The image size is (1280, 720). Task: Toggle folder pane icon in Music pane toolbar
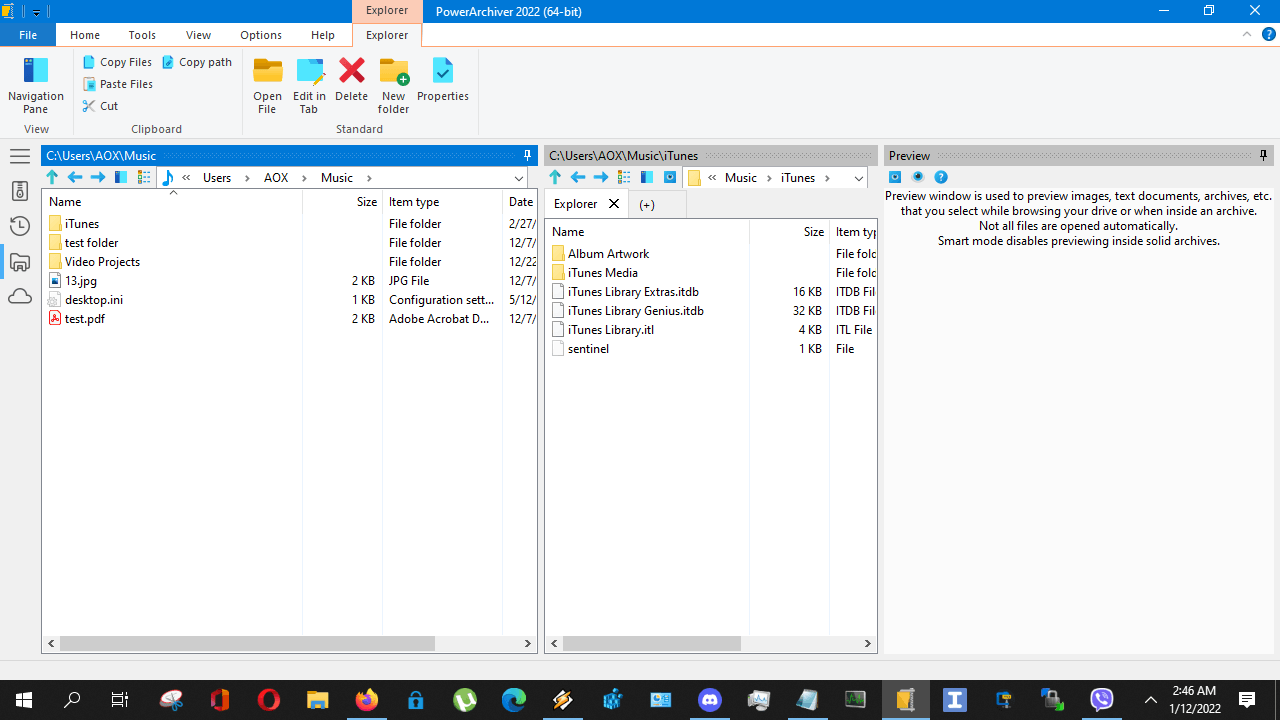121,177
